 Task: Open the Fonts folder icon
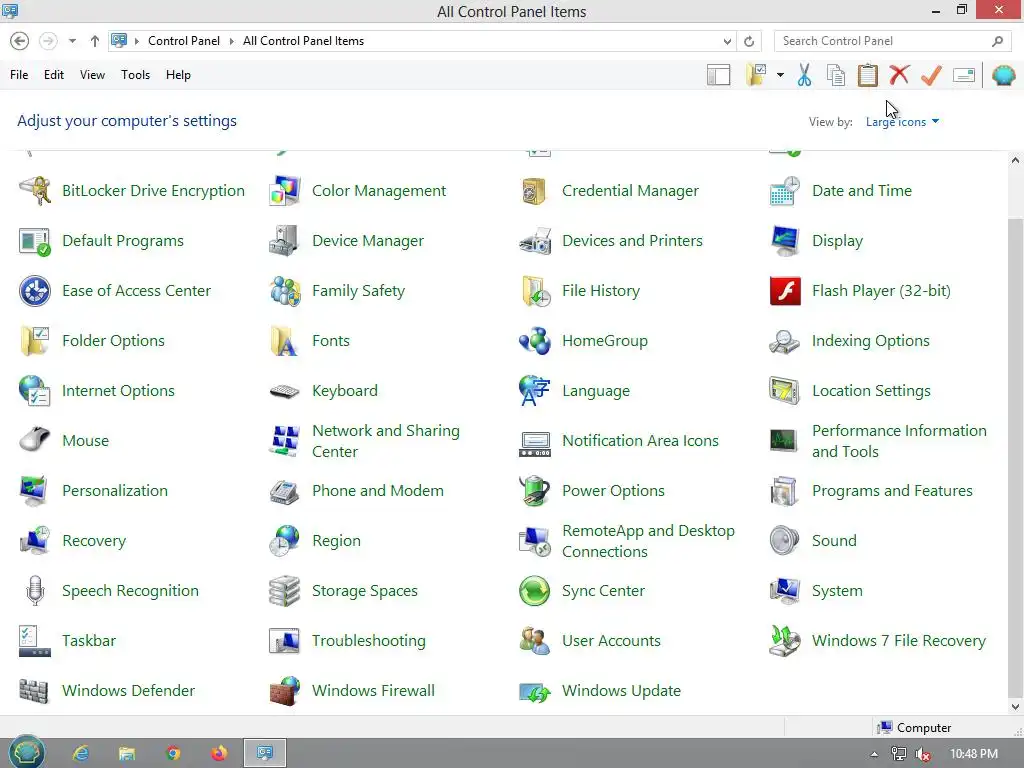pos(285,341)
